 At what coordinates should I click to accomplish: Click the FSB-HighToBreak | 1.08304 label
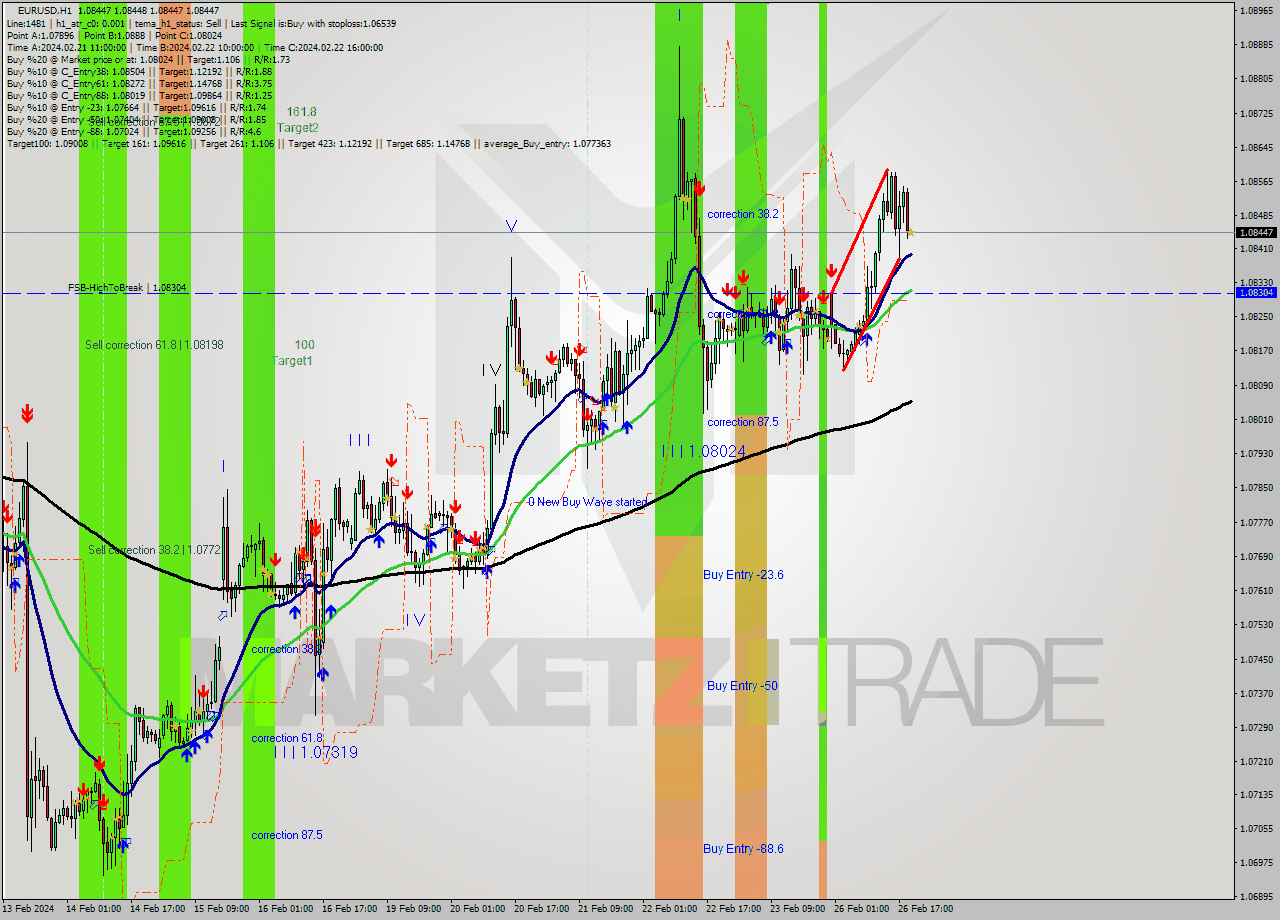click(x=127, y=288)
